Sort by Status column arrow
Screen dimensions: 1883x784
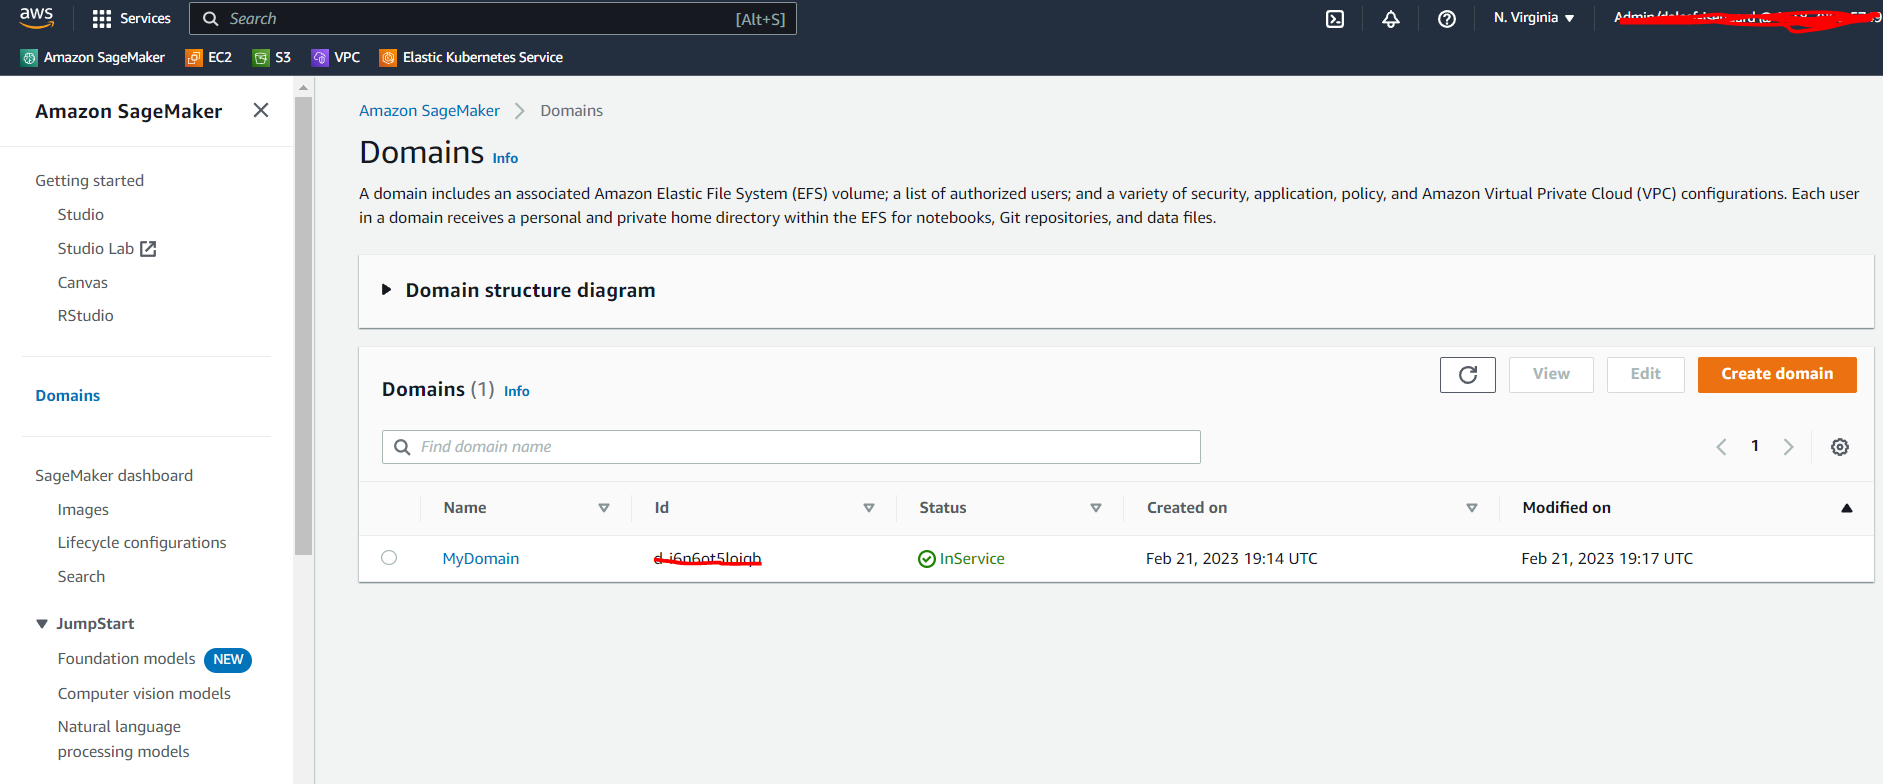pos(1096,508)
